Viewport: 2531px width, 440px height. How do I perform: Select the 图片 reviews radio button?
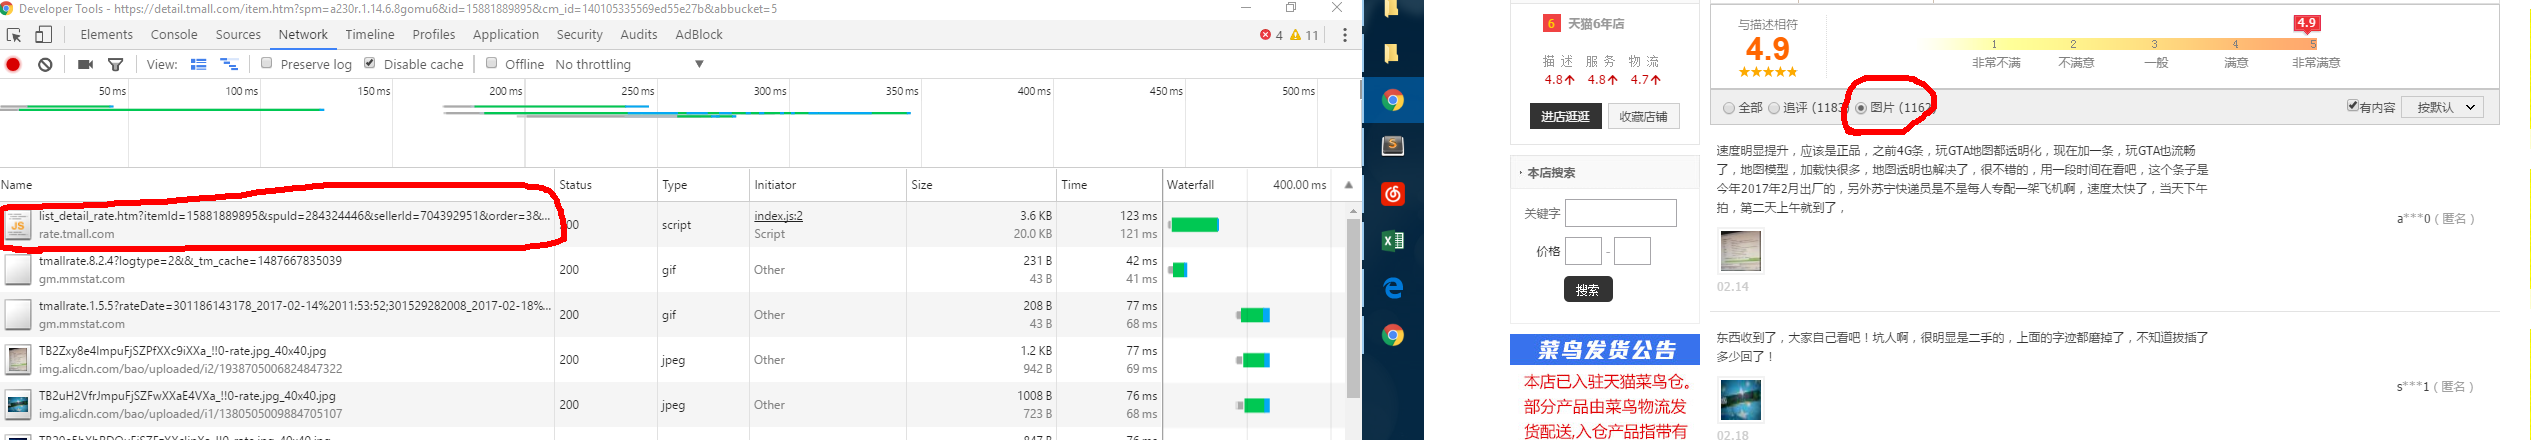click(x=1861, y=108)
